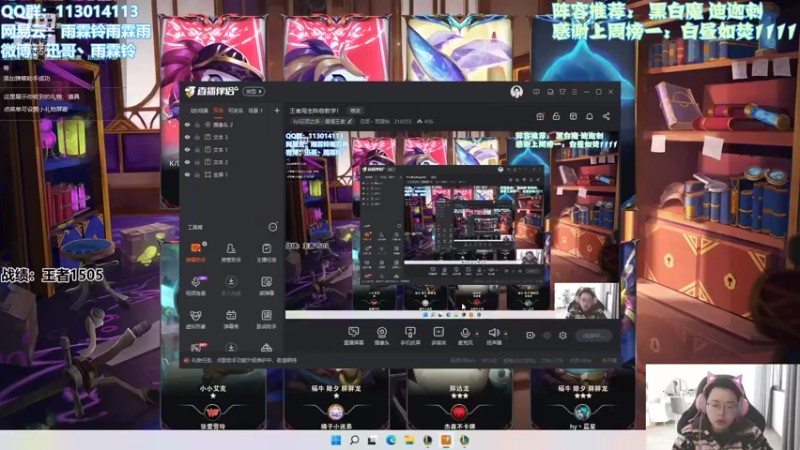Lock the 摄像头 2 layer
The height and width of the screenshot is (450, 800).
(197, 124)
